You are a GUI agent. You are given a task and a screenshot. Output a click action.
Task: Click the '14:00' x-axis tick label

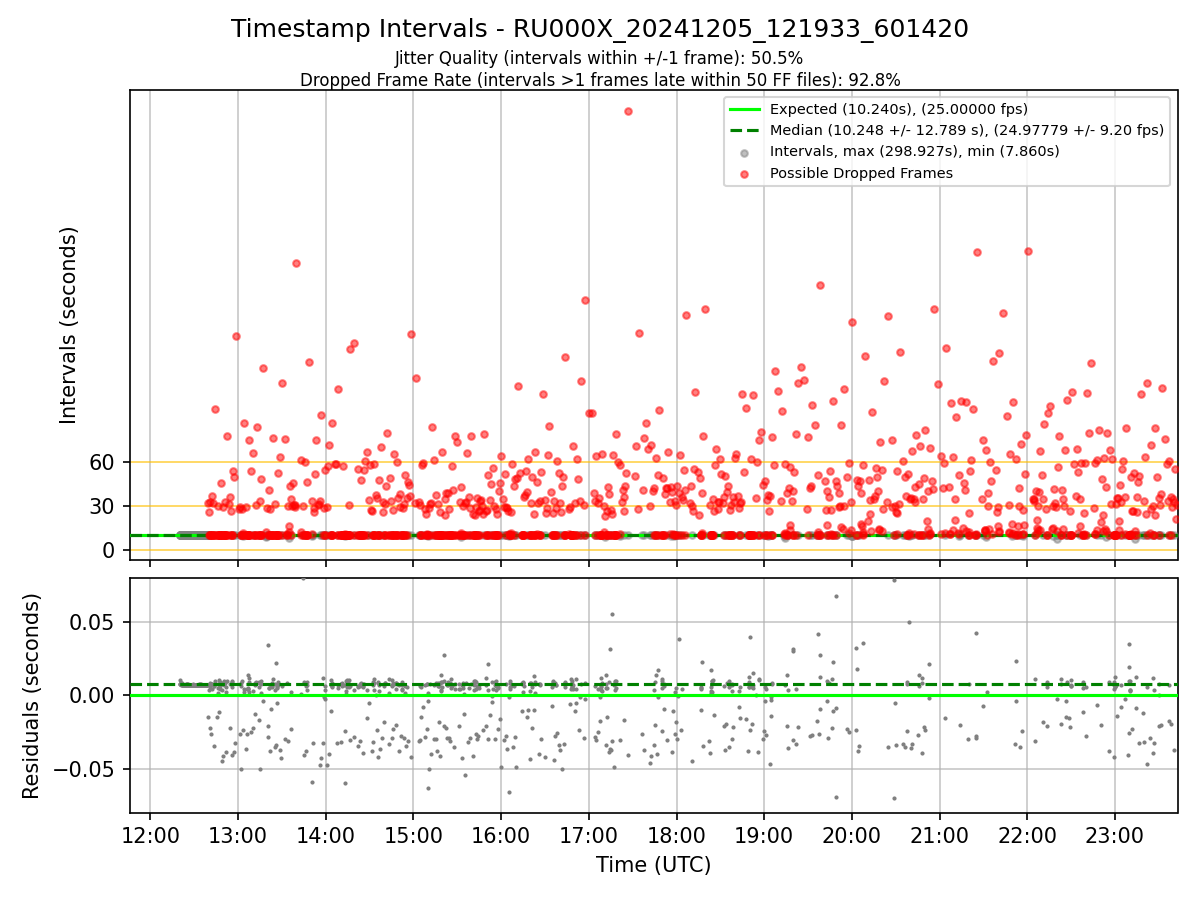point(325,836)
